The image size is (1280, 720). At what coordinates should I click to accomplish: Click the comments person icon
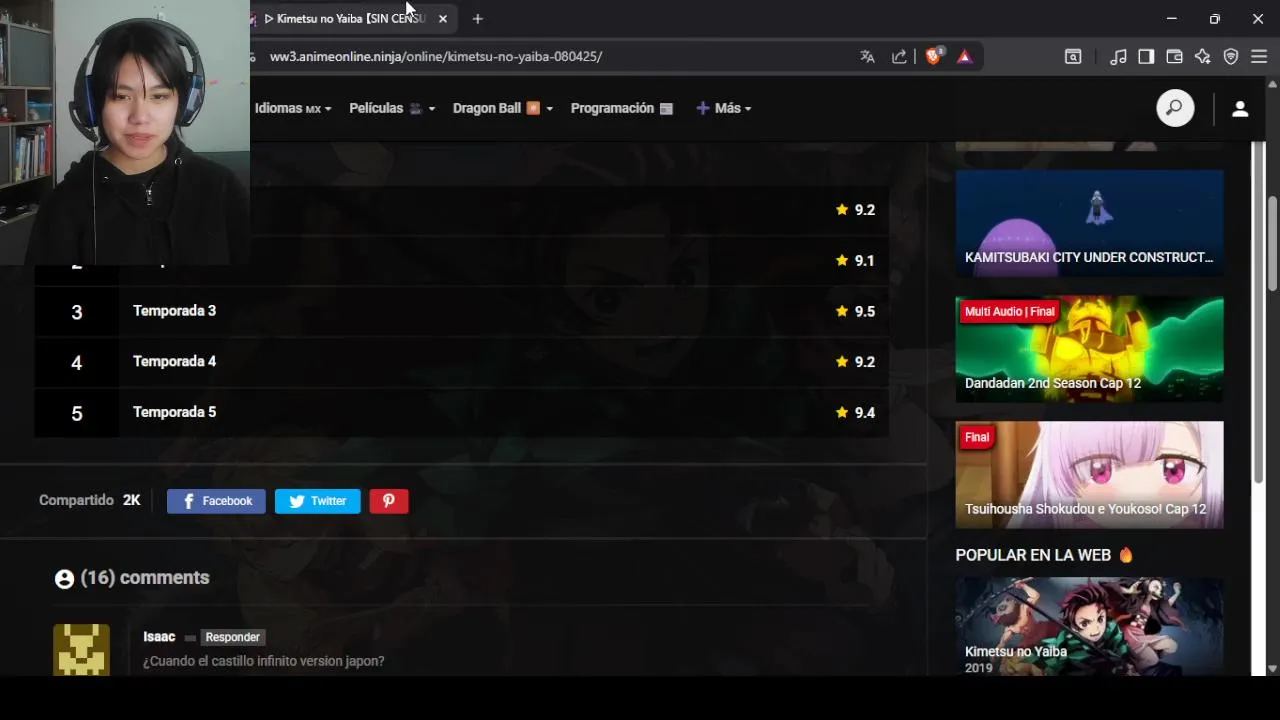tap(64, 579)
